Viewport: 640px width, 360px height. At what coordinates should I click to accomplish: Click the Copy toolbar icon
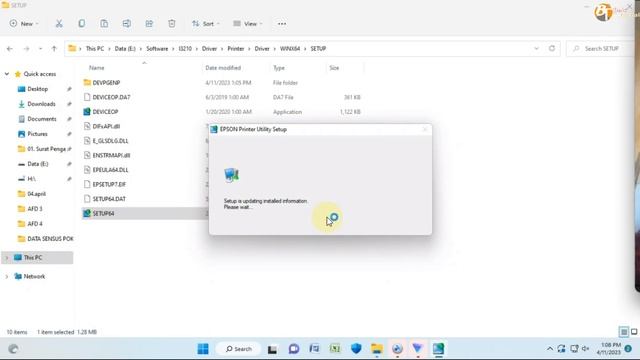point(82,24)
